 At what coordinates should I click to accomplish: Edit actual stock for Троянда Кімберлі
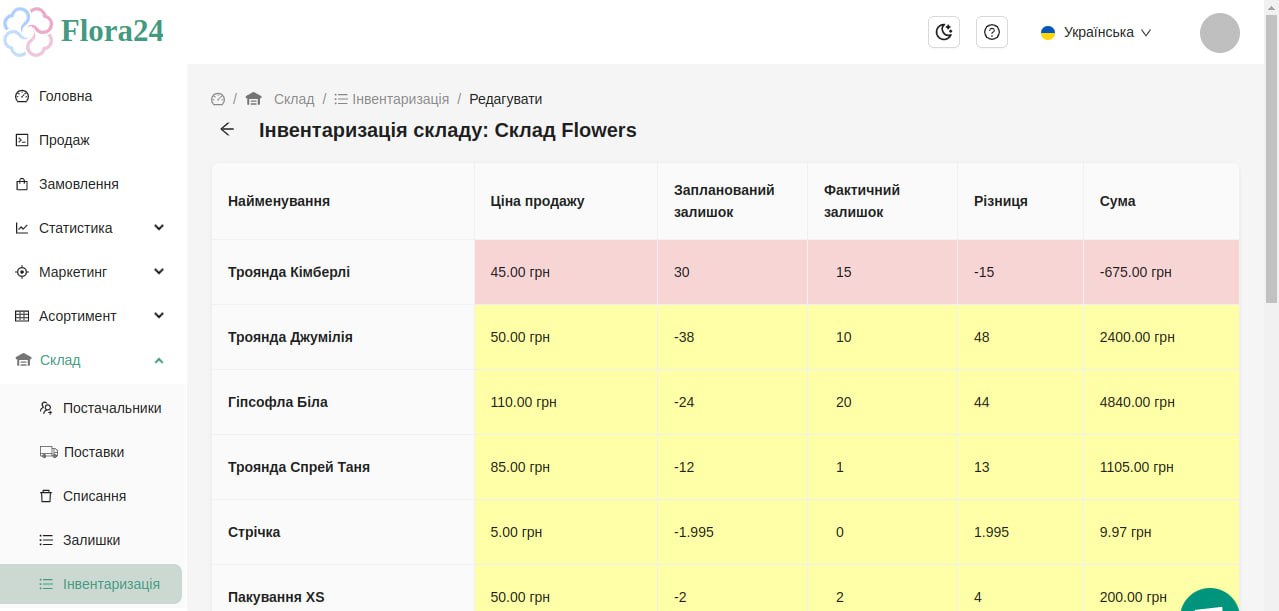click(880, 272)
